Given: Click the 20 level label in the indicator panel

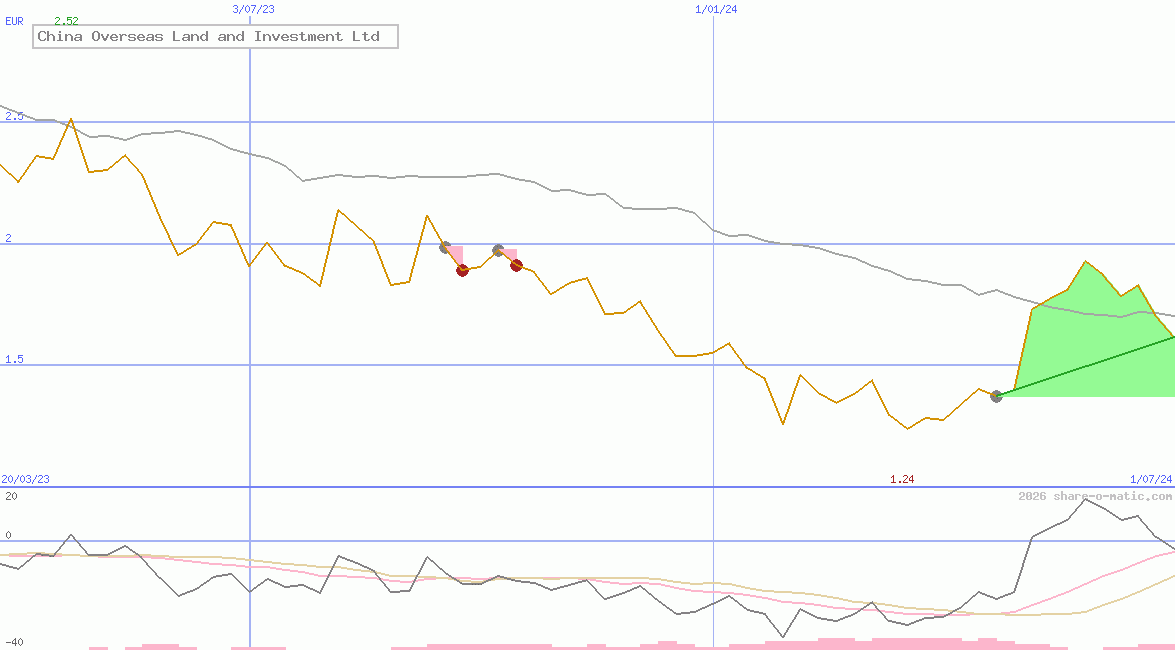Looking at the screenshot, I should click(x=11, y=496).
